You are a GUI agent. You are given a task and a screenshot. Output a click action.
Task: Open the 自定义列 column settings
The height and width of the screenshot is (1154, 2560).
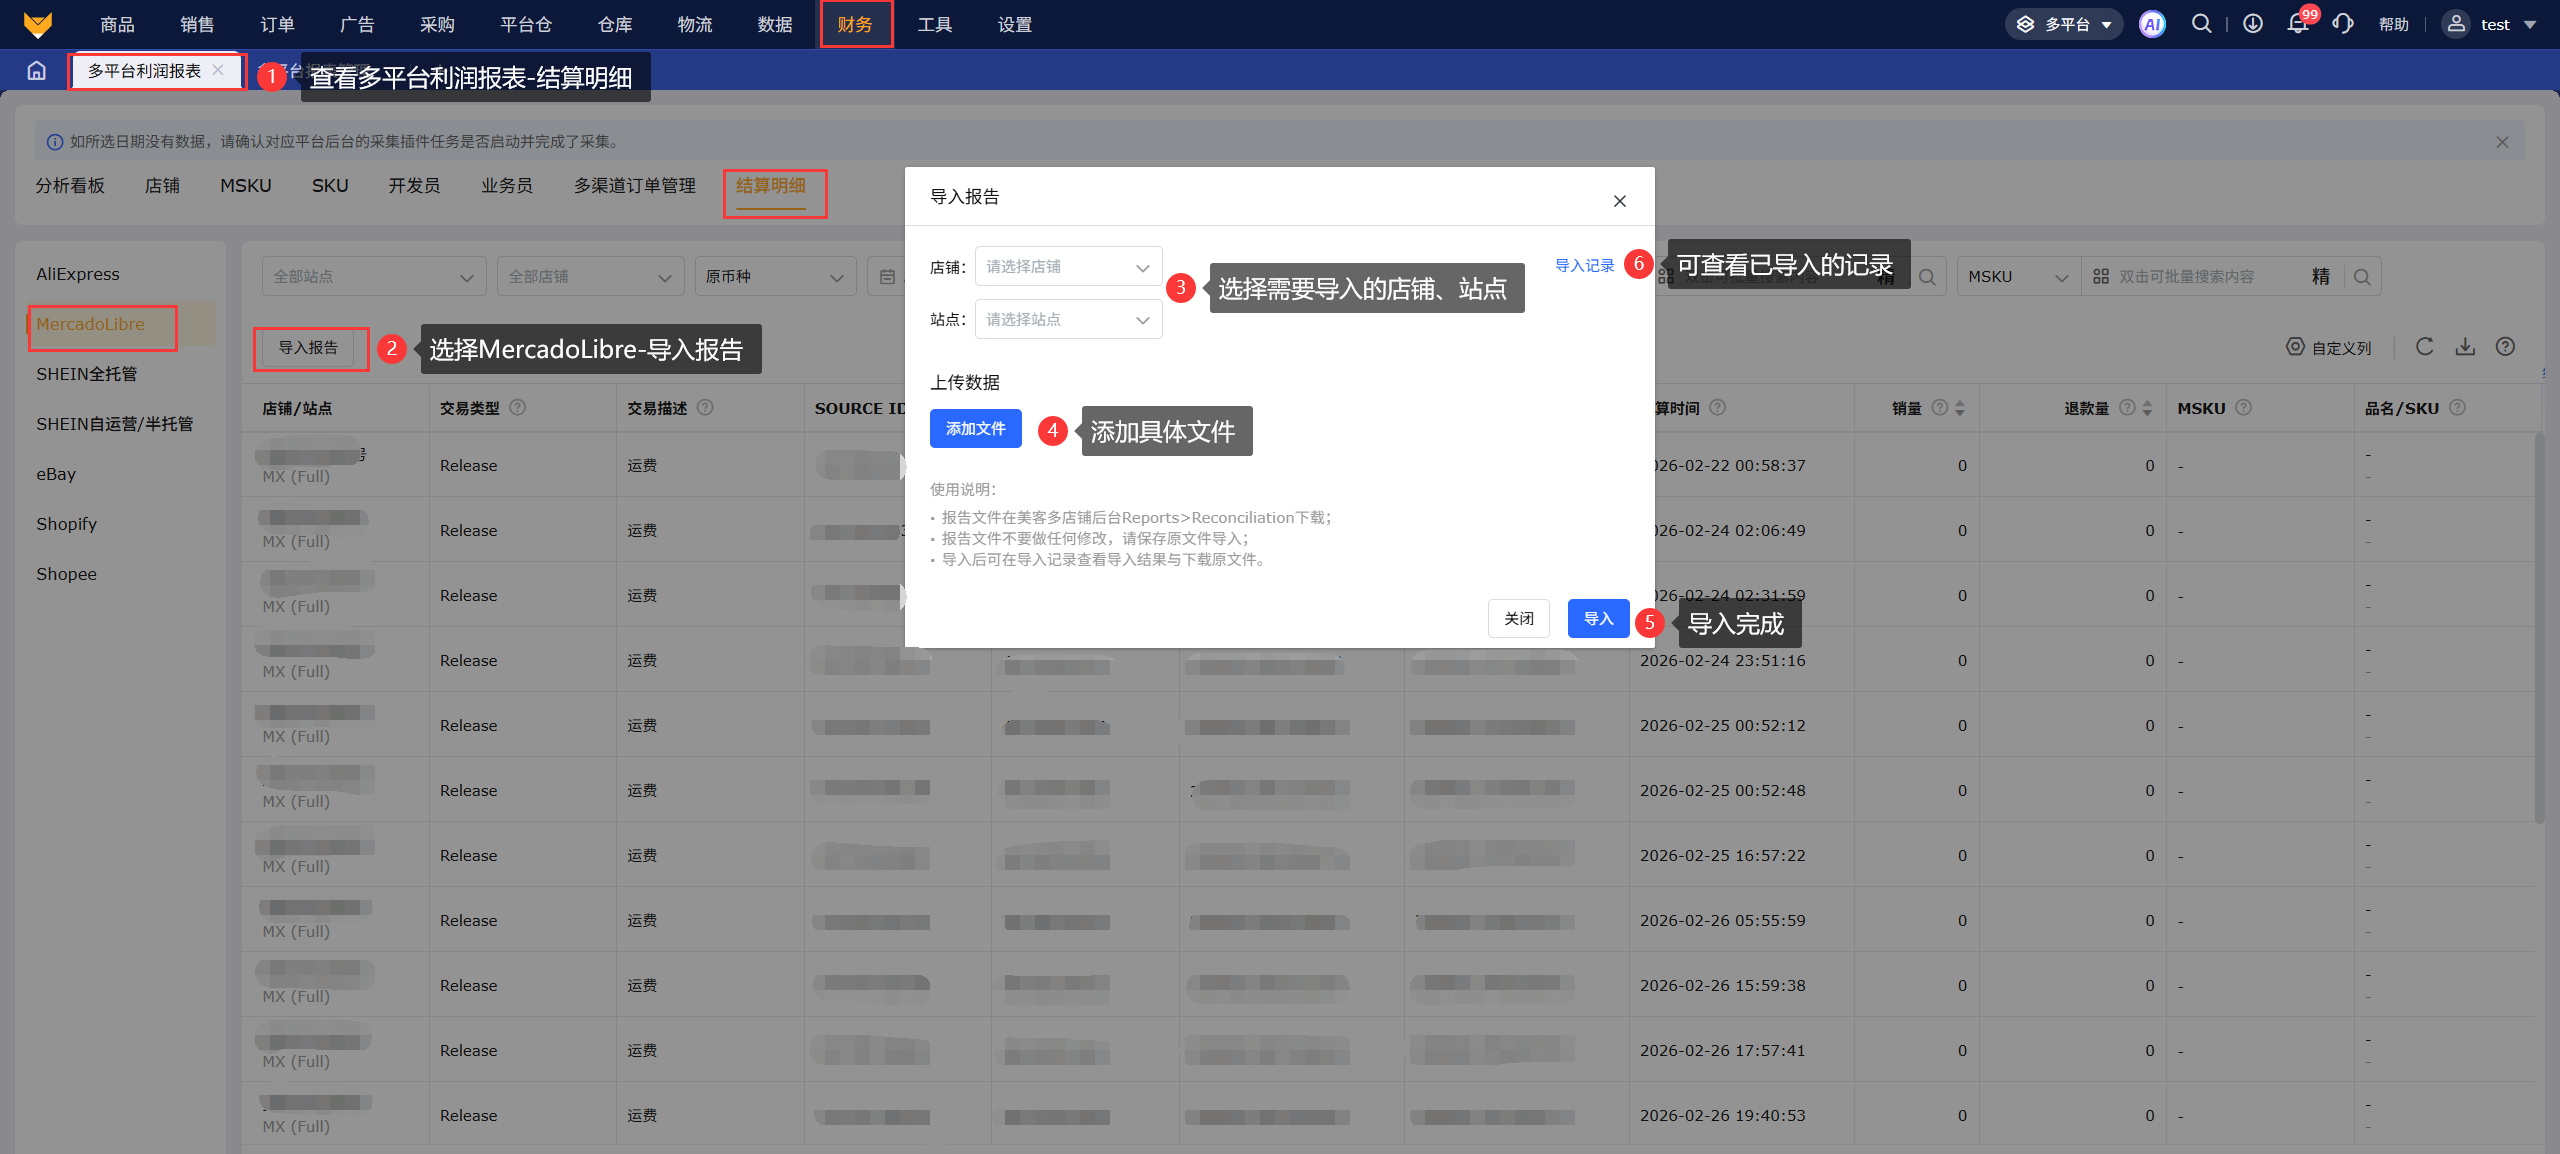pyautogui.click(x=2329, y=347)
